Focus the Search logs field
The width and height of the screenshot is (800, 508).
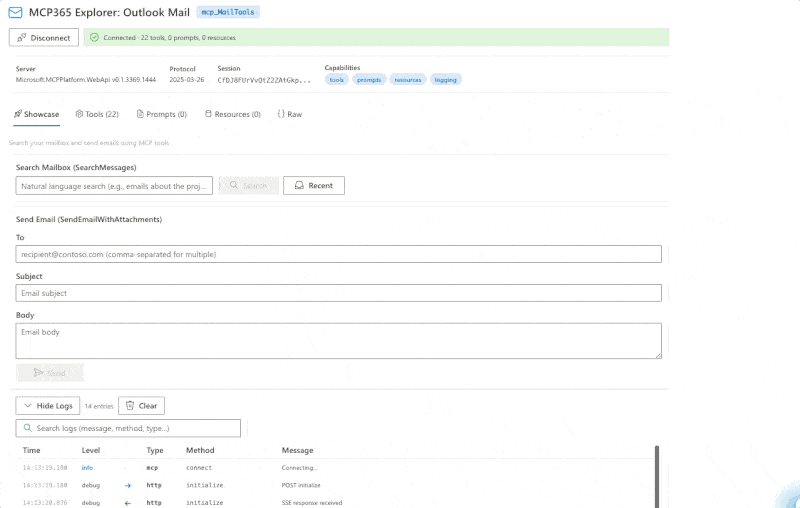point(128,428)
